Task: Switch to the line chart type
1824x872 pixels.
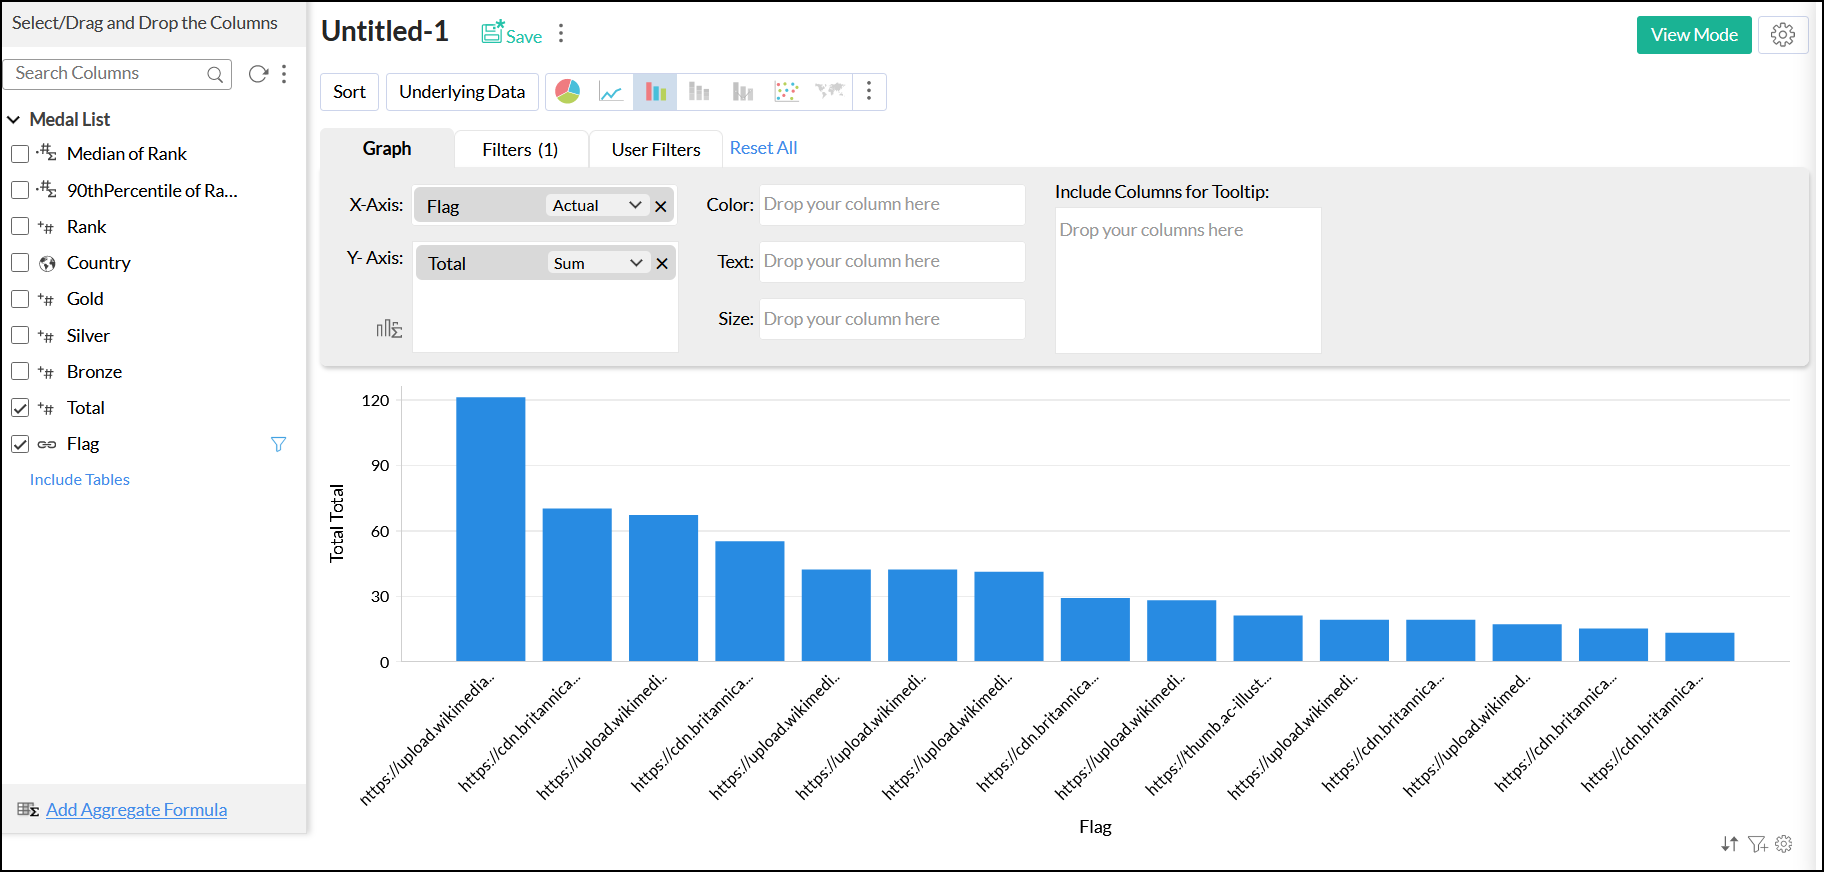Action: 611,92
